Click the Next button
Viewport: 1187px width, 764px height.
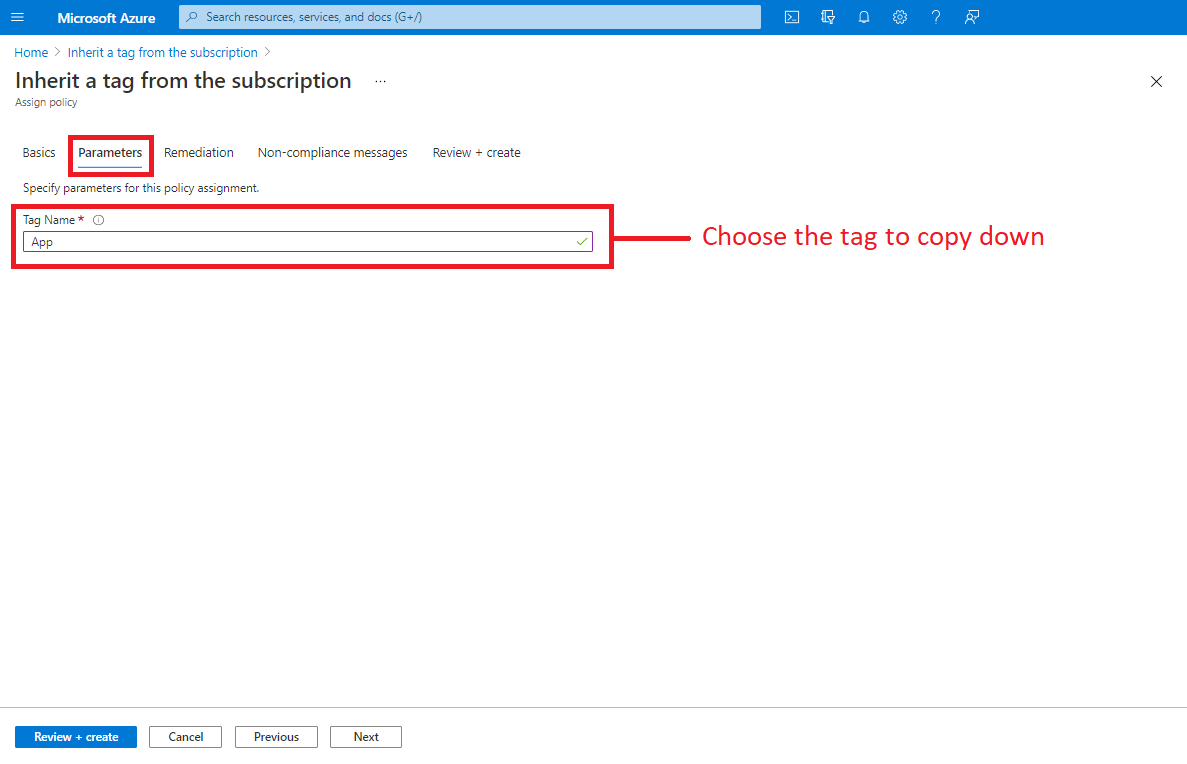[366, 737]
